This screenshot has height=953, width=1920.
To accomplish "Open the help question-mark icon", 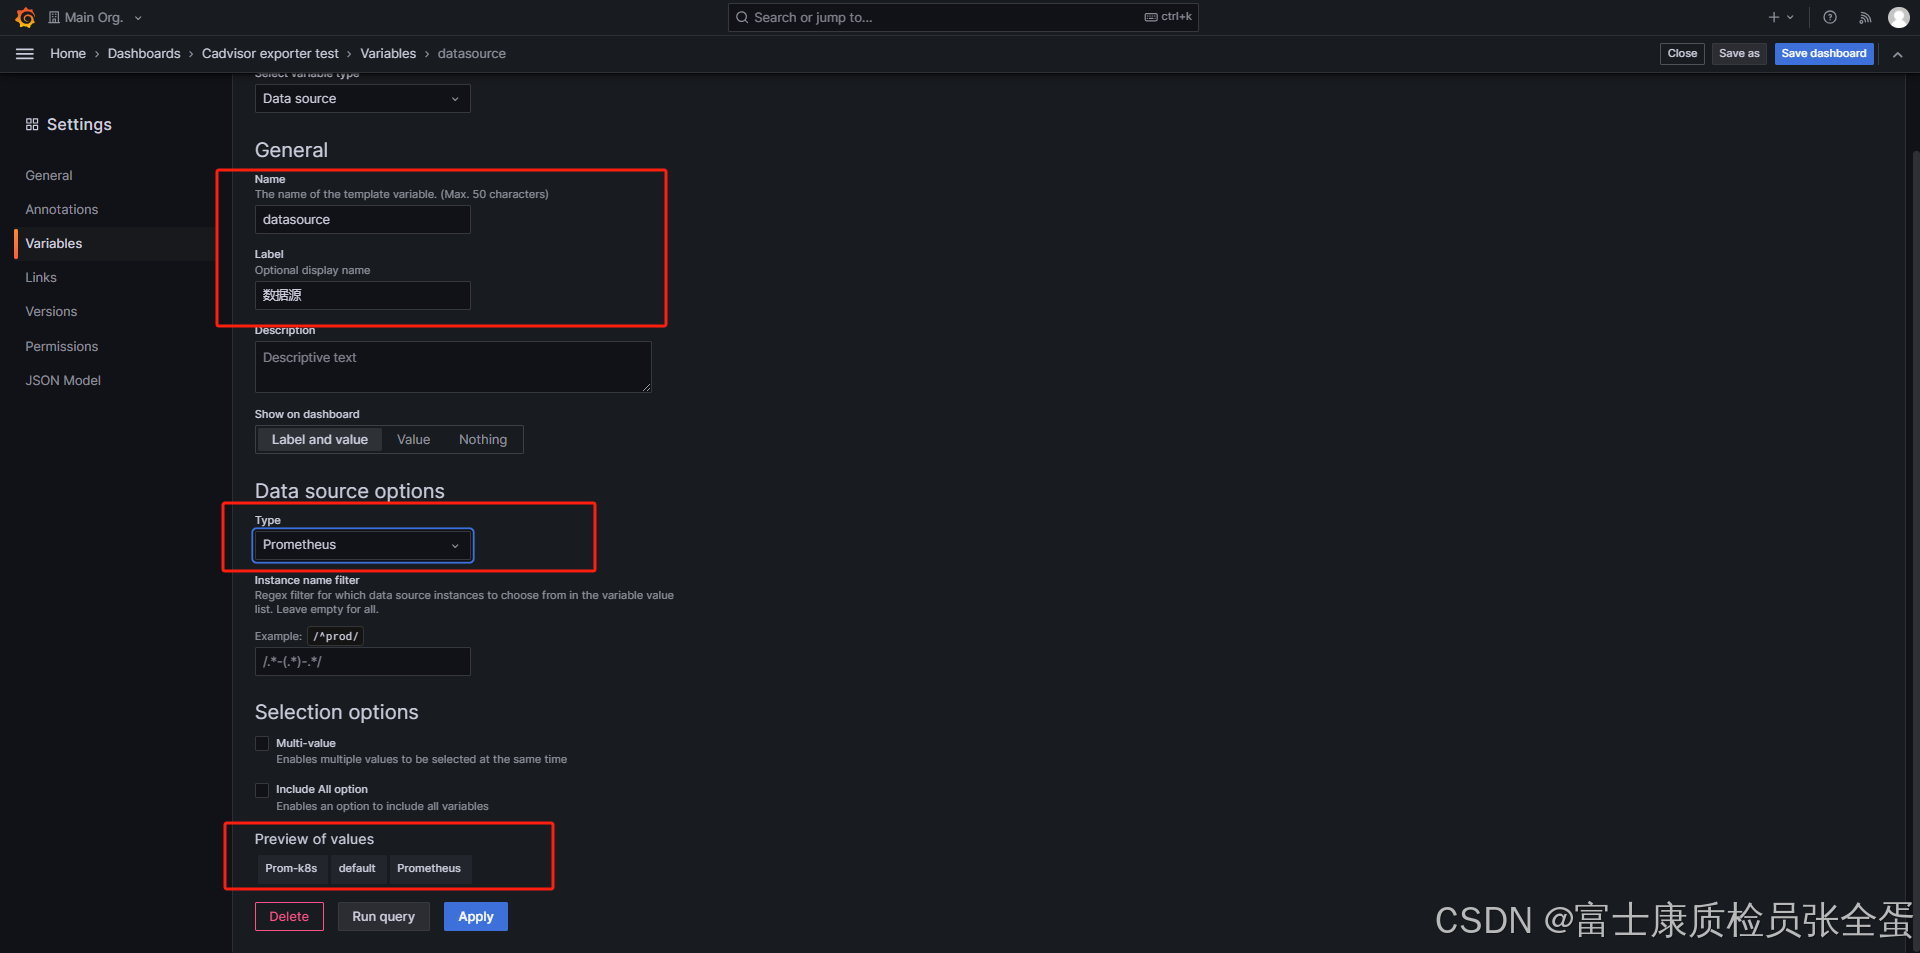I will point(1830,17).
